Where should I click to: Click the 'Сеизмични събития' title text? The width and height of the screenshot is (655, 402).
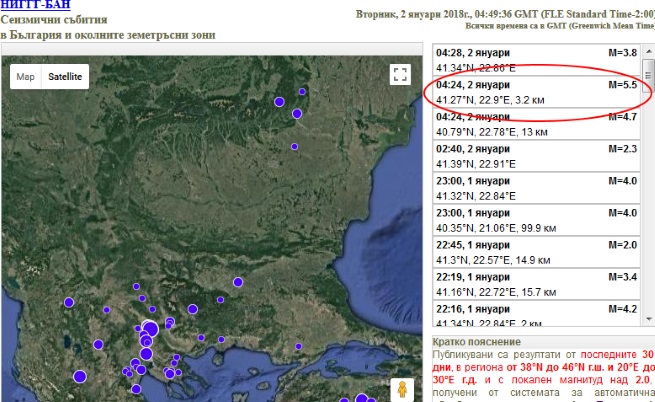[x=54, y=20]
